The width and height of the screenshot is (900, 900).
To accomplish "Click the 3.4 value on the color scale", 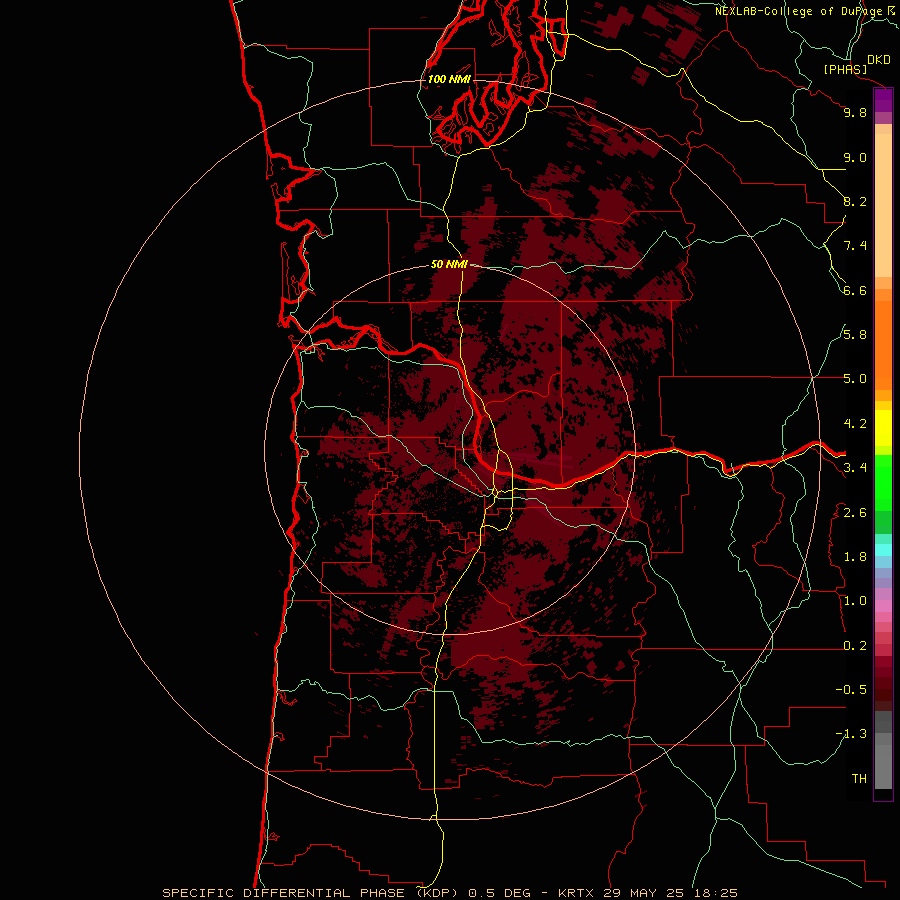I will pos(855,468).
